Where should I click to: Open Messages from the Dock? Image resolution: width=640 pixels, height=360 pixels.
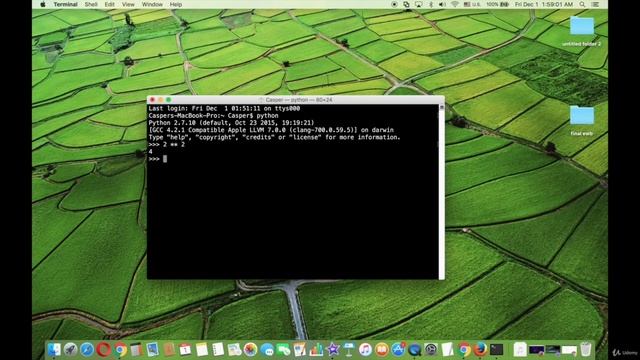pyautogui.click(x=267, y=349)
